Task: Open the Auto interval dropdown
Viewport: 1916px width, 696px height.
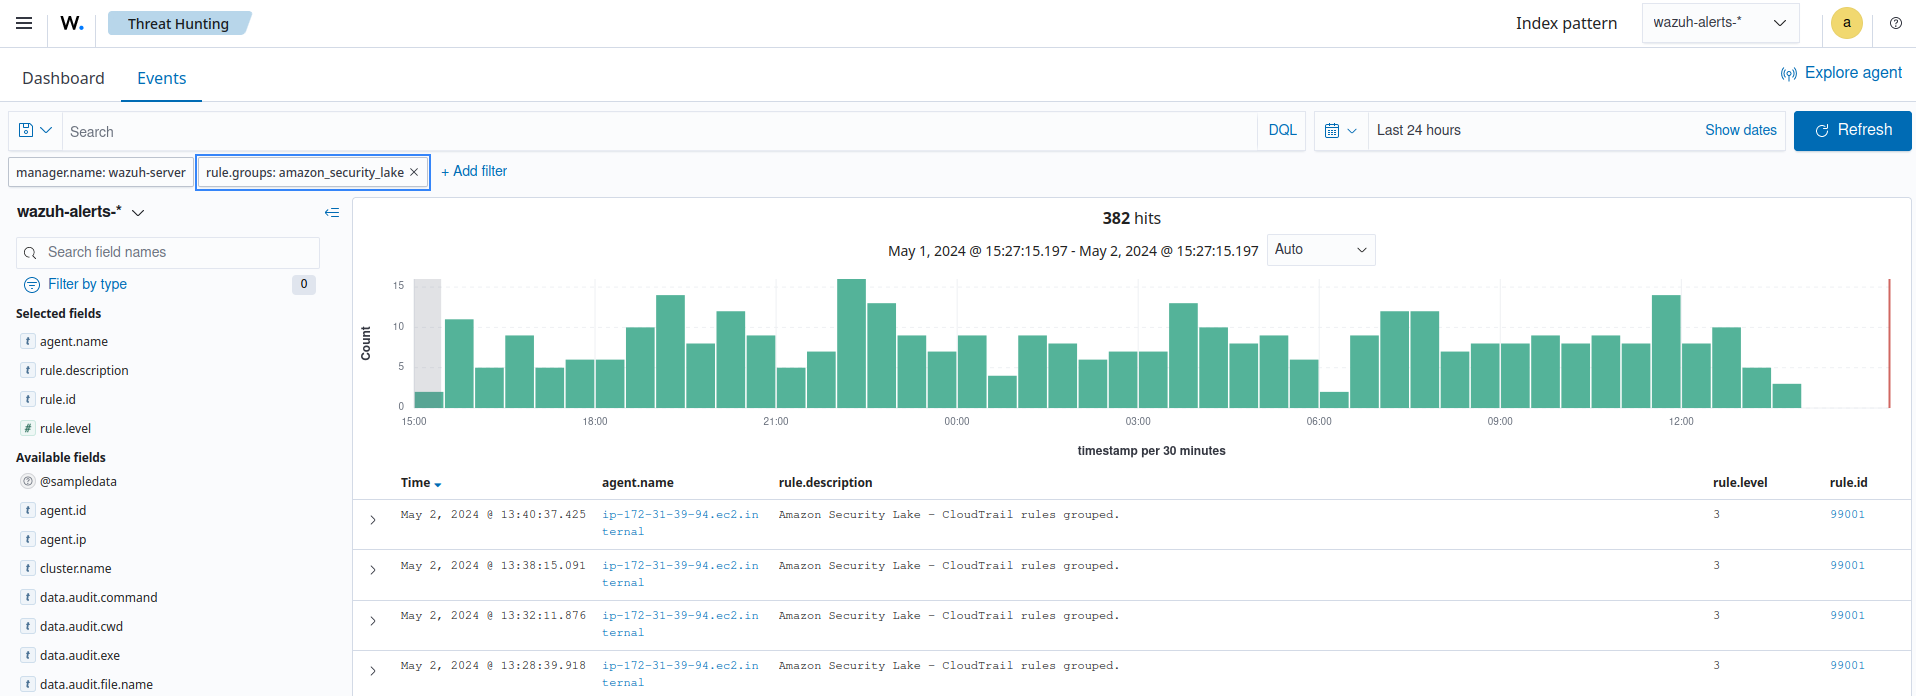Action: [x=1320, y=250]
